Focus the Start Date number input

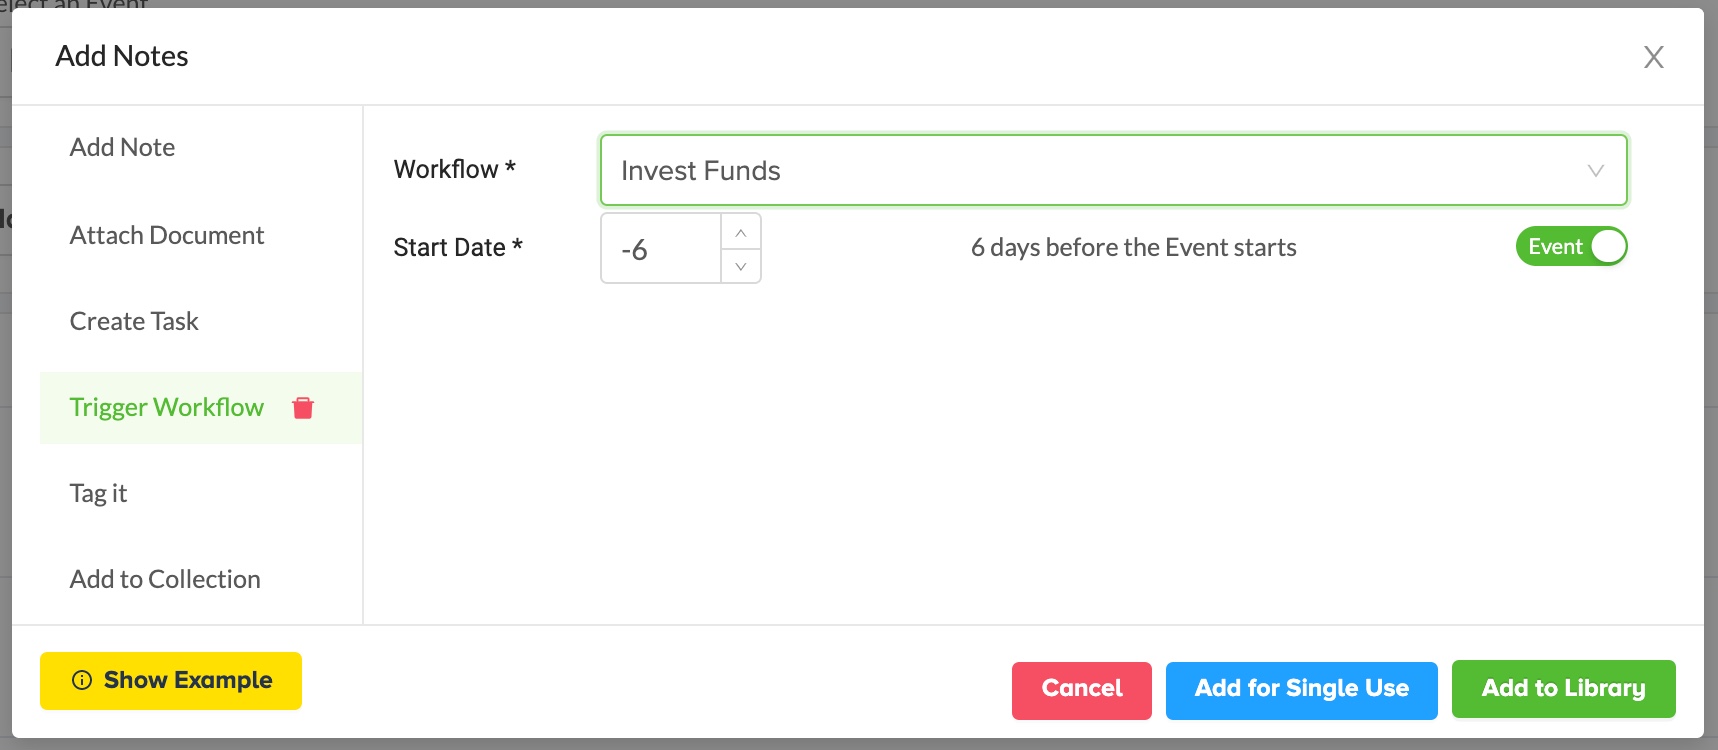661,249
